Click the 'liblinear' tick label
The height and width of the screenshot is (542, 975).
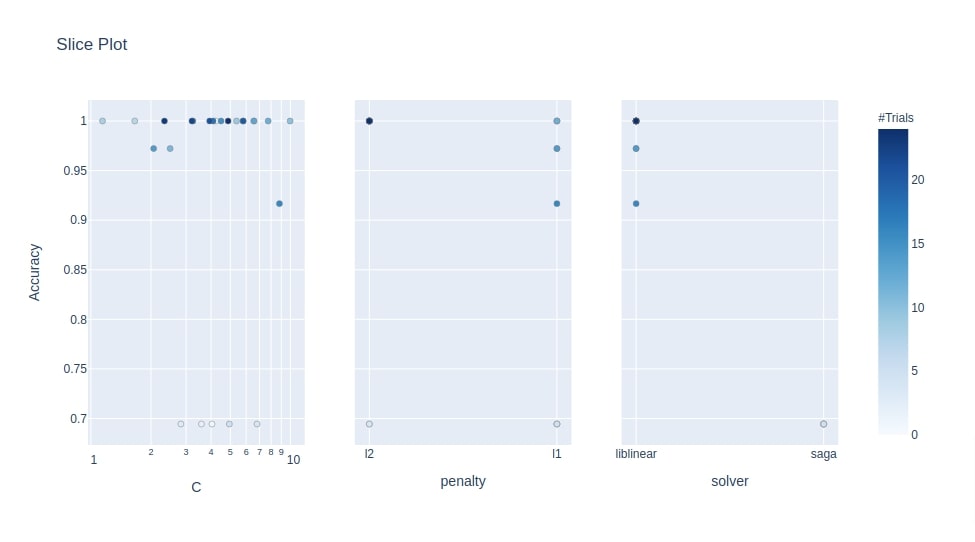[x=636, y=454]
